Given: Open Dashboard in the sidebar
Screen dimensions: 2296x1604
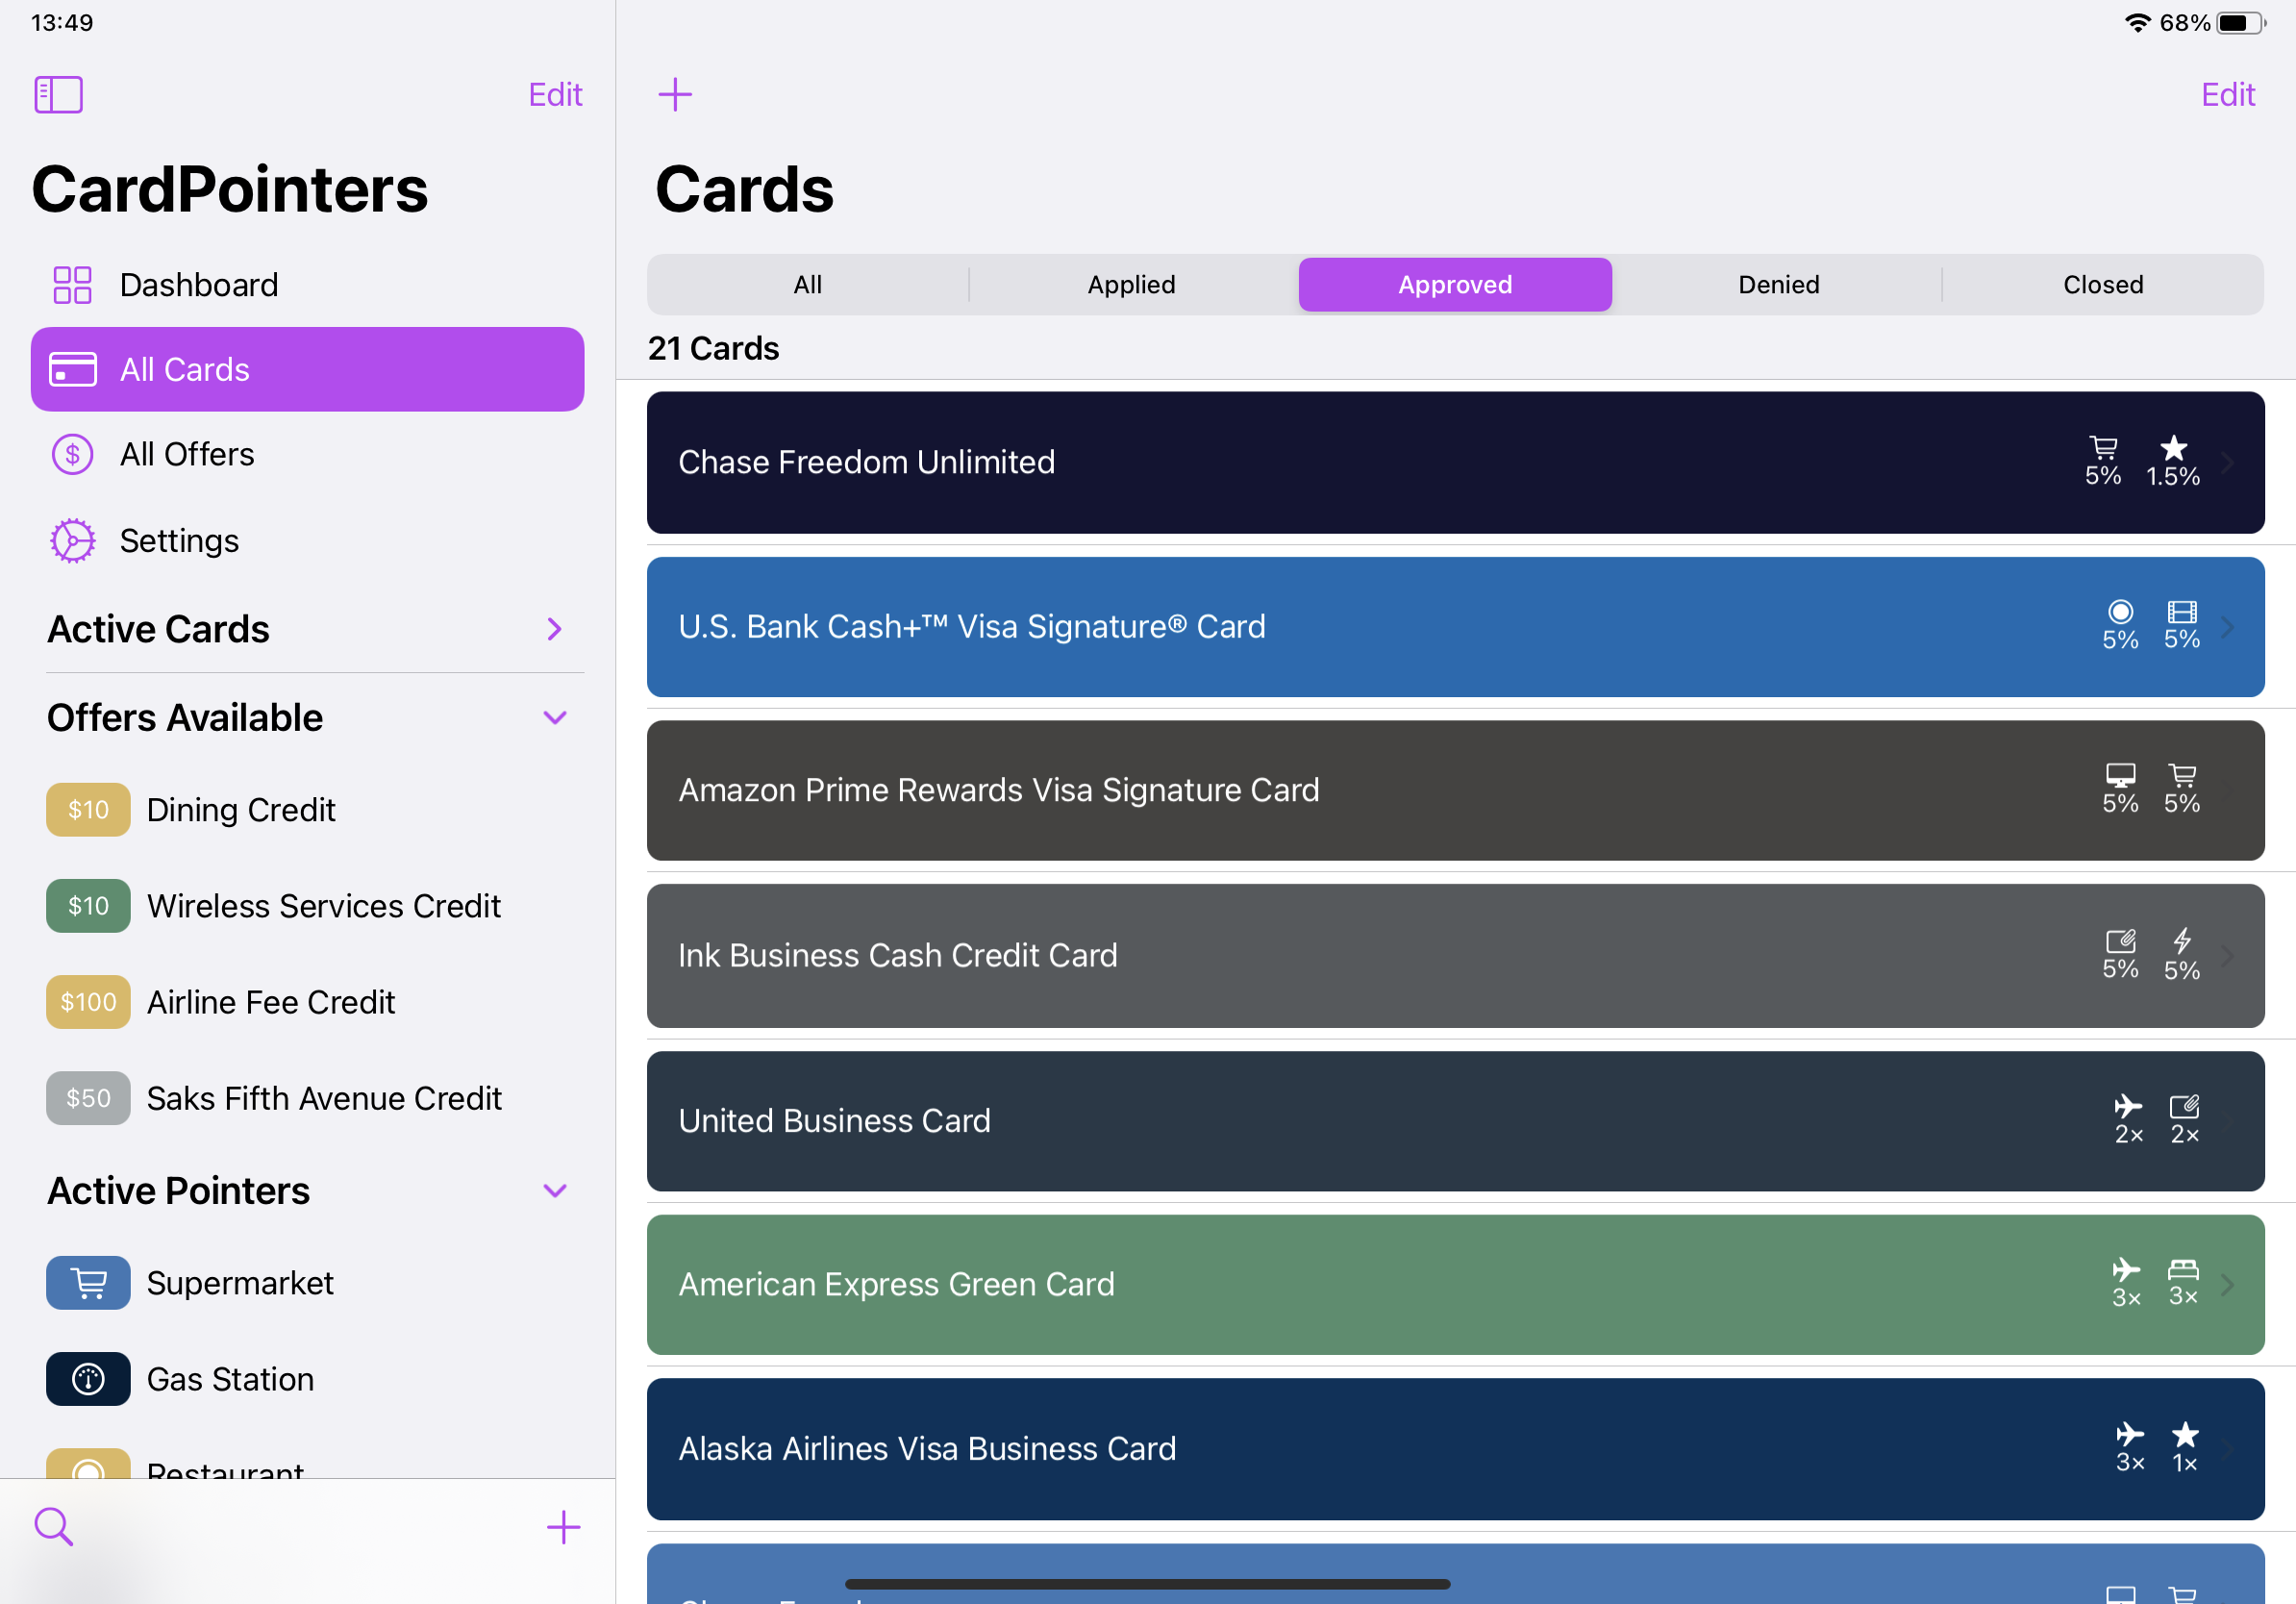Looking at the screenshot, I should [307, 285].
